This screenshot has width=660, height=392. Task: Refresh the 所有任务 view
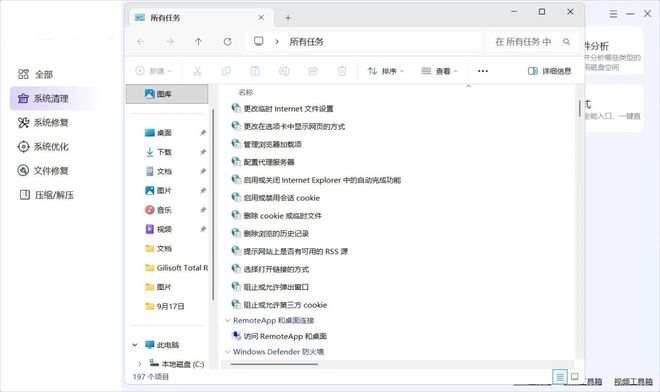point(227,42)
